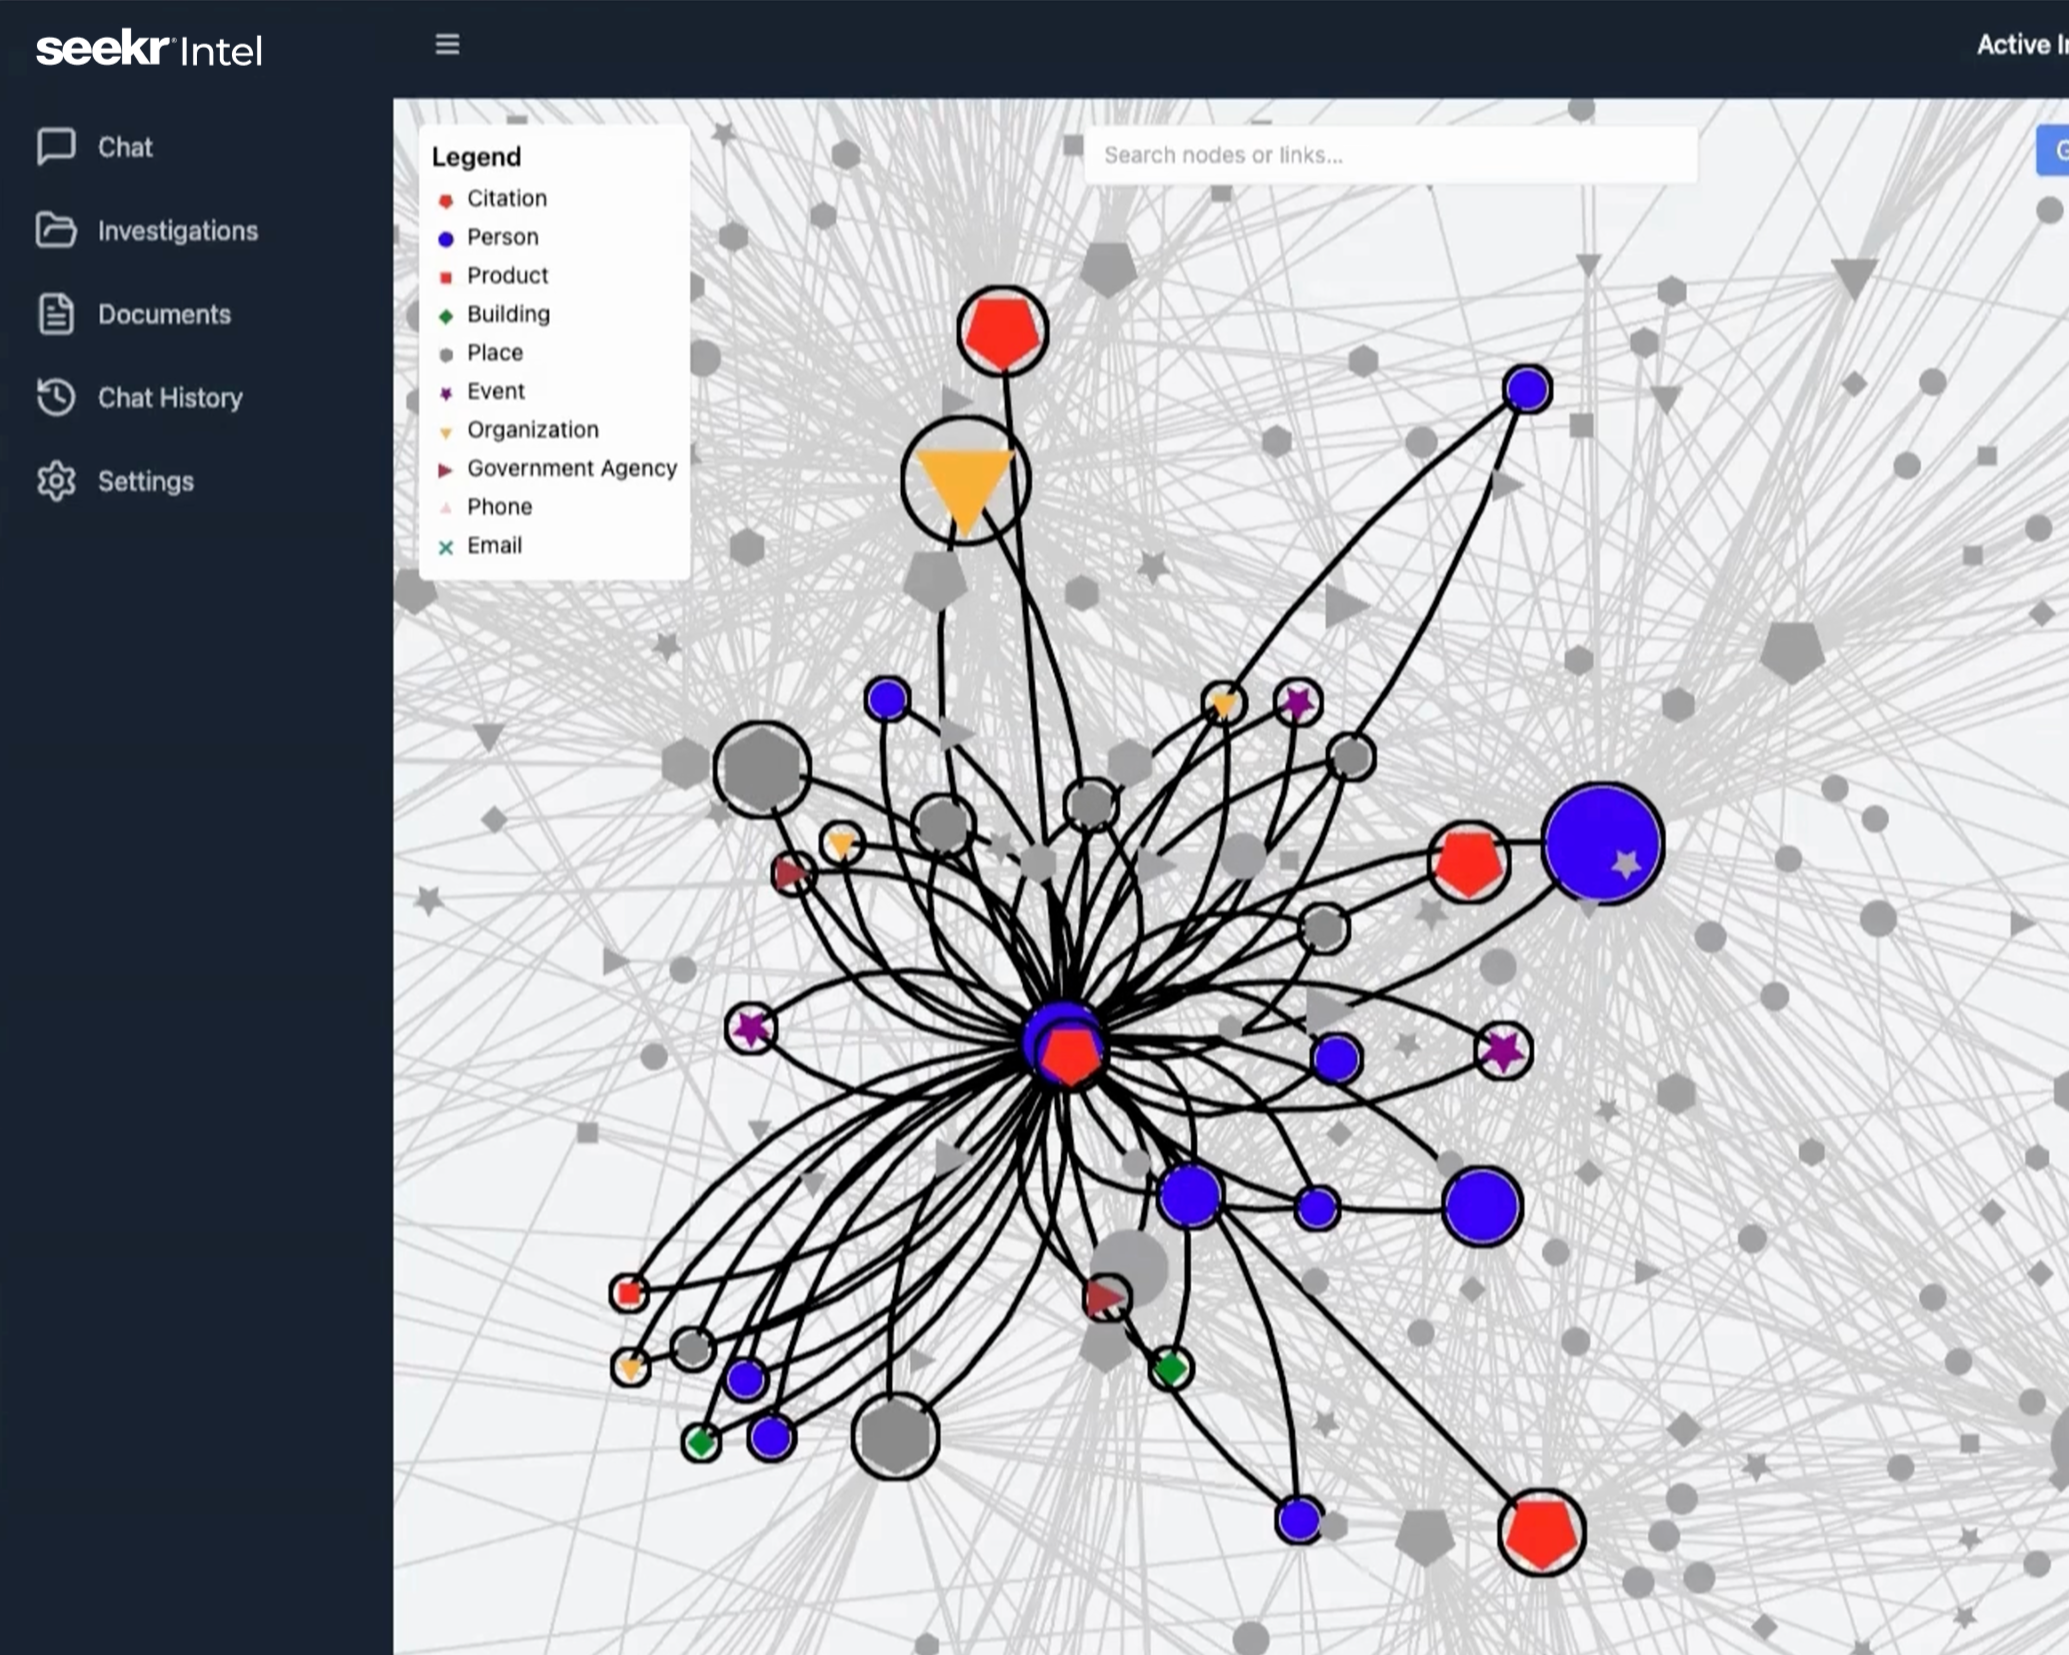Screen dimensions: 2069x1655
Task: Toggle the Government Agency legend entry
Action: [571, 468]
